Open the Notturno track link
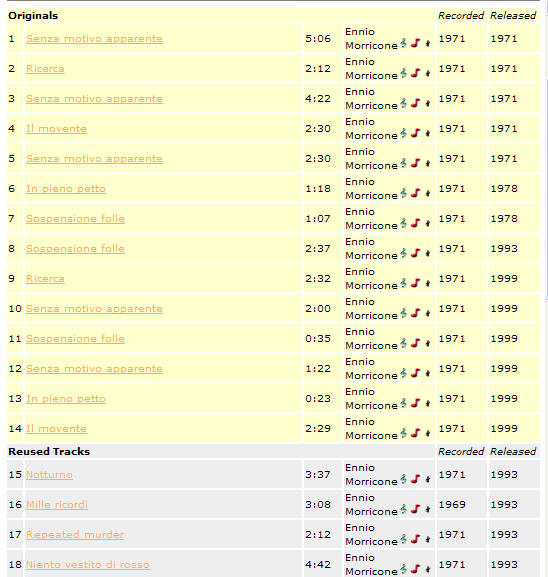The width and height of the screenshot is (548, 577). [49, 475]
